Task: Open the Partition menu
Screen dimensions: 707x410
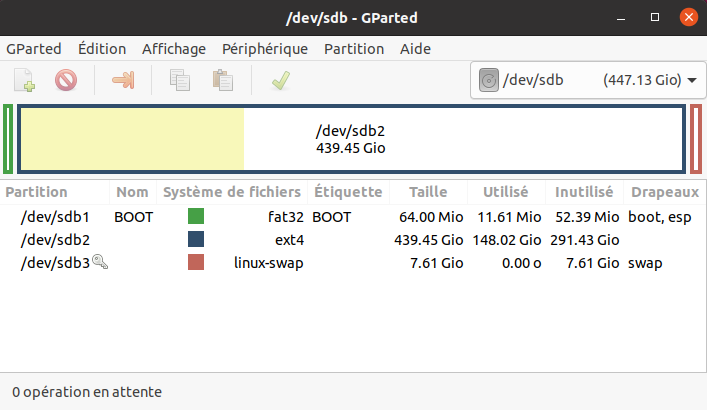Action: [x=354, y=49]
